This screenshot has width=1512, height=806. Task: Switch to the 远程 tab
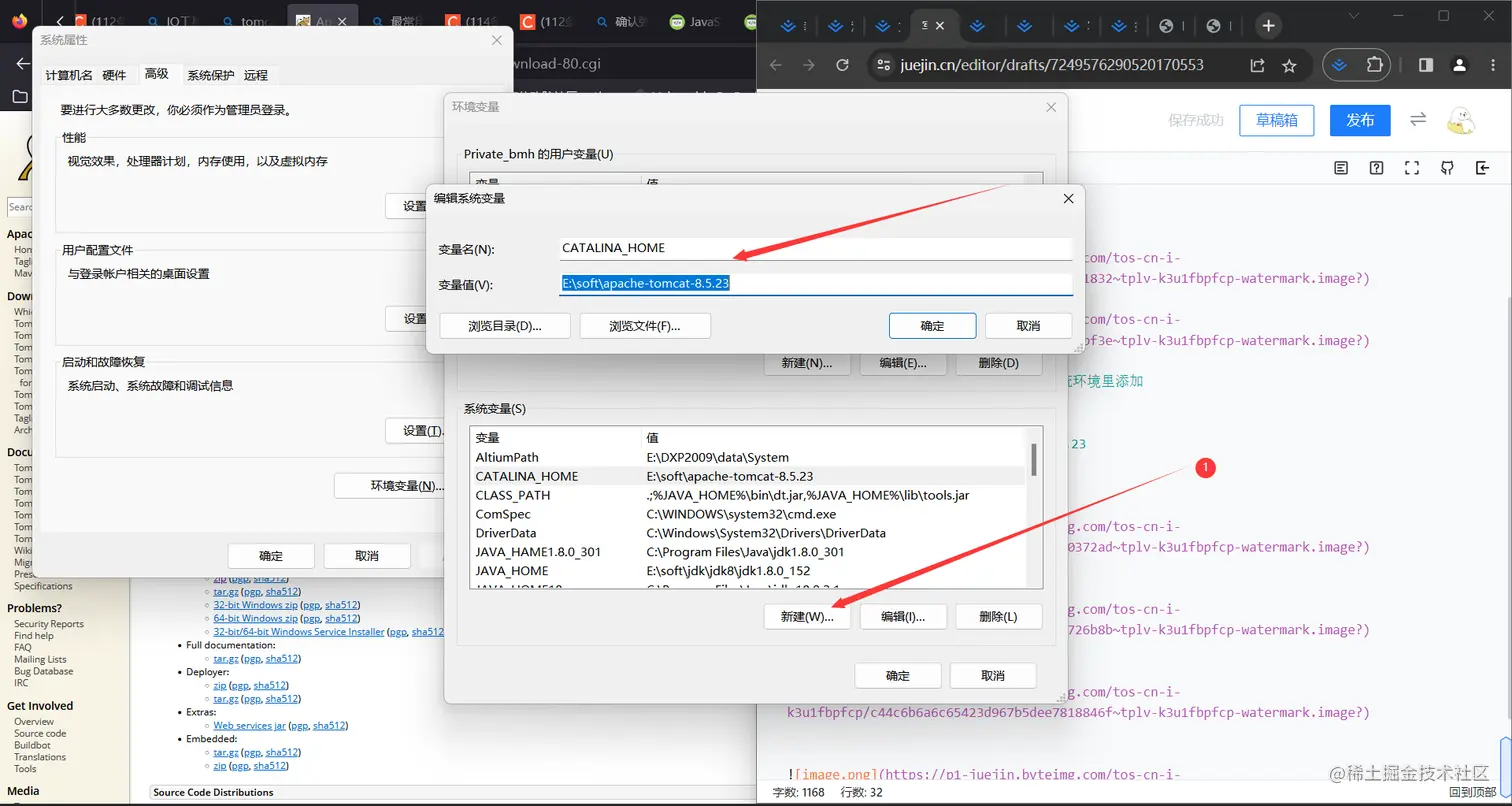click(x=256, y=75)
